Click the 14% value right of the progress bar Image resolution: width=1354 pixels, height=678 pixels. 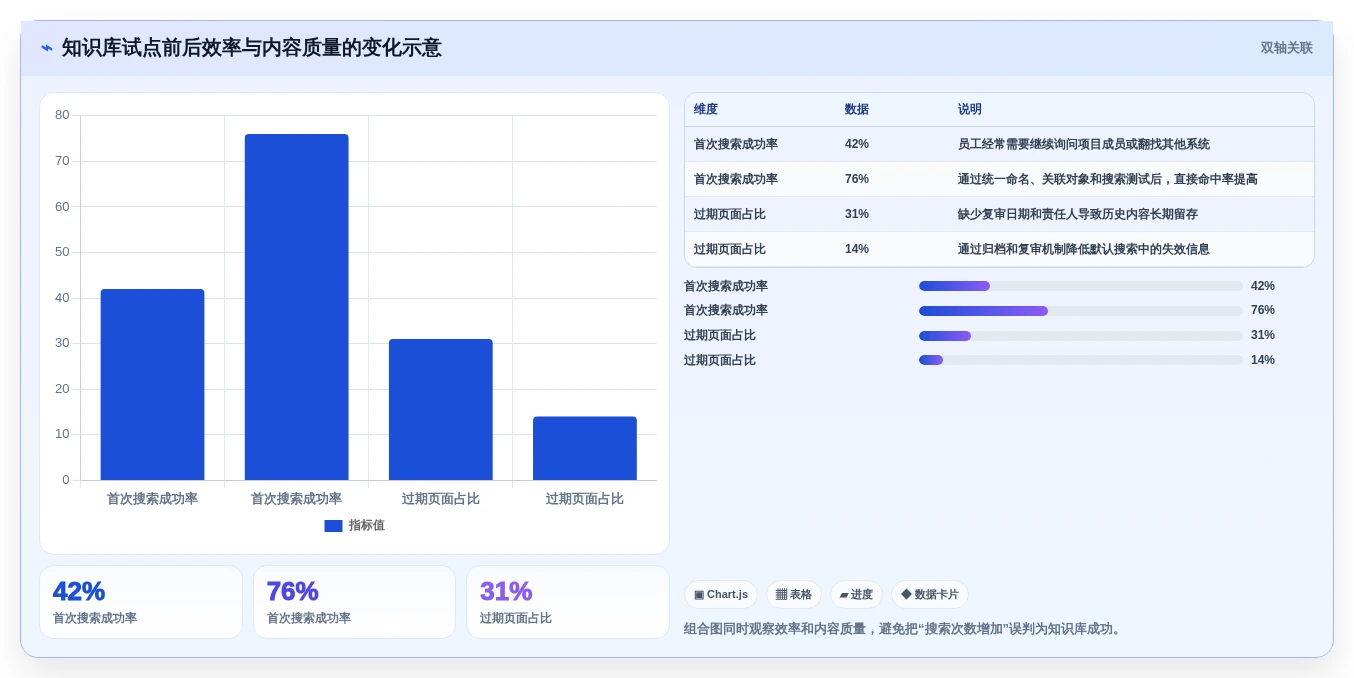pyautogui.click(x=1262, y=360)
